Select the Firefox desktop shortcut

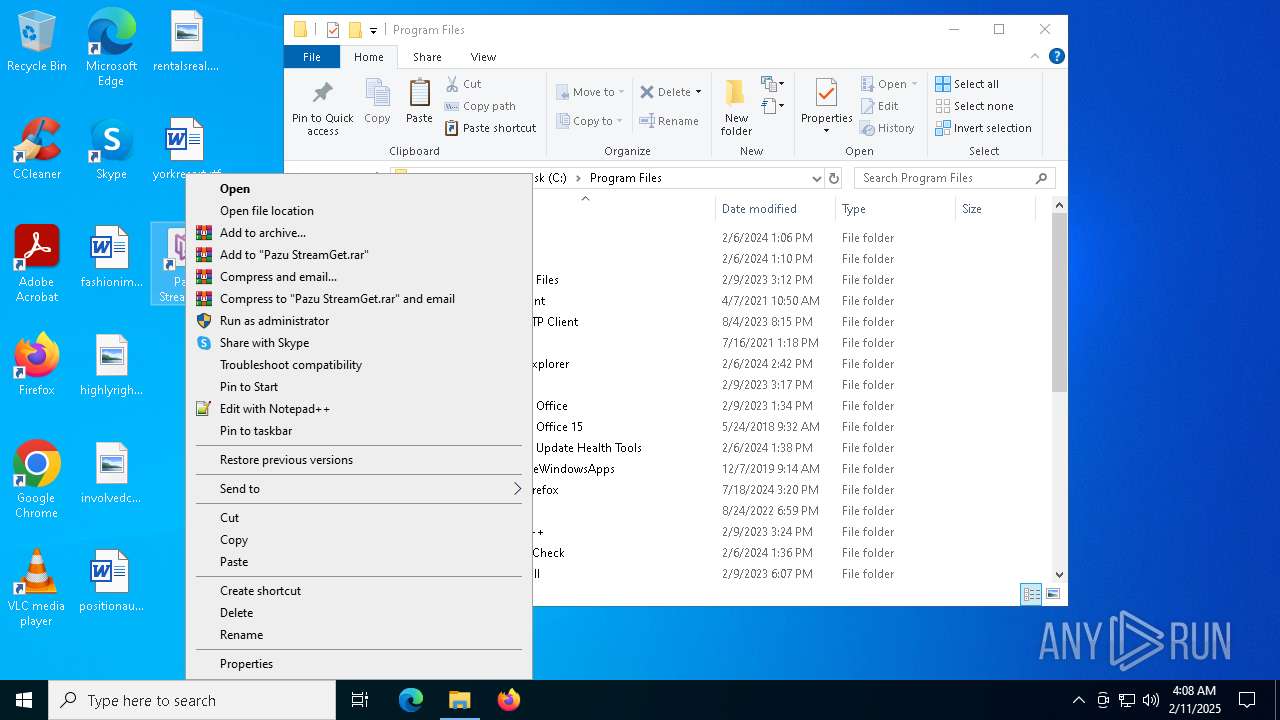(x=37, y=365)
